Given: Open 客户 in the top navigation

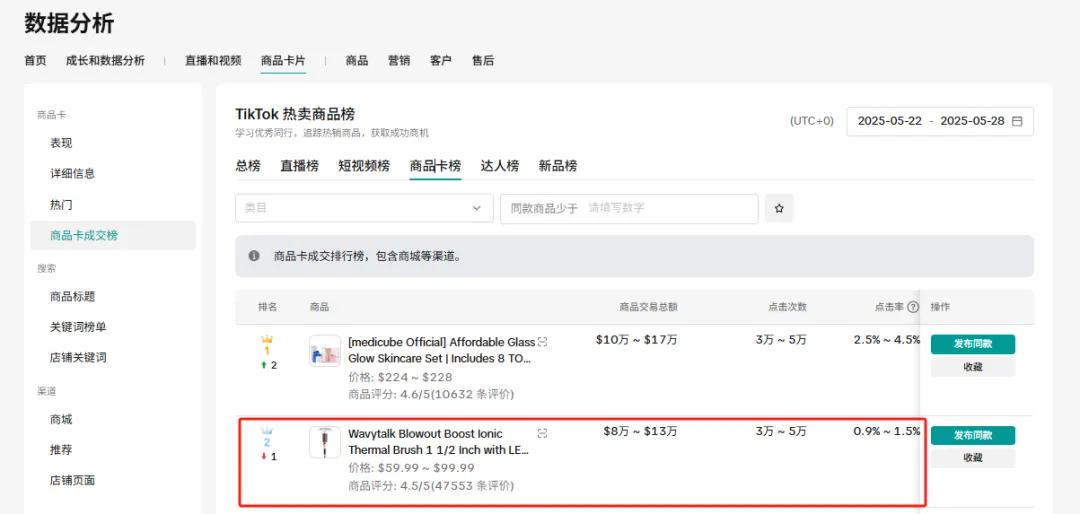Looking at the screenshot, I should pyautogui.click(x=441, y=61).
